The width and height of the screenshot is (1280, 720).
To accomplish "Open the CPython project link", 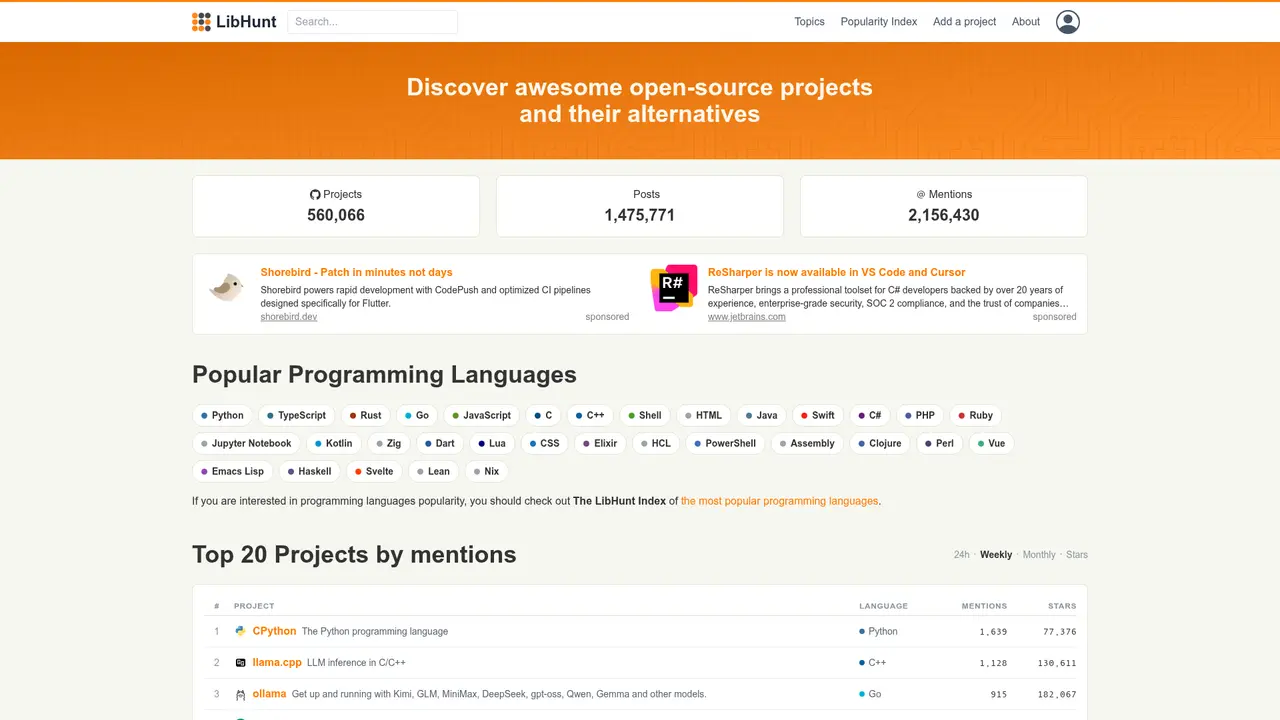I will point(274,631).
